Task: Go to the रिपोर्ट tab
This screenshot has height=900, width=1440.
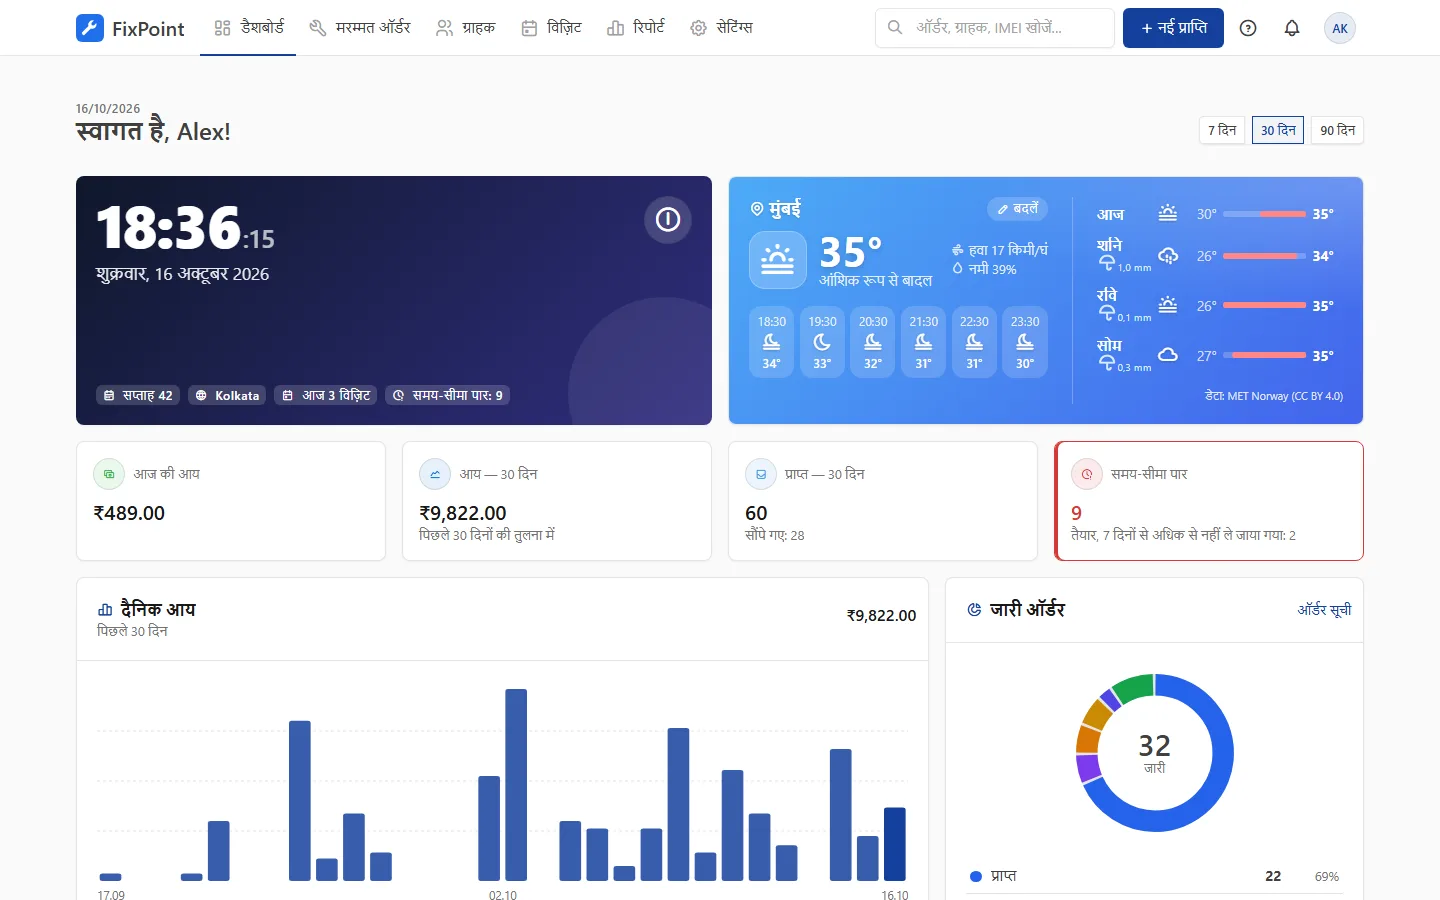Action: pos(636,28)
